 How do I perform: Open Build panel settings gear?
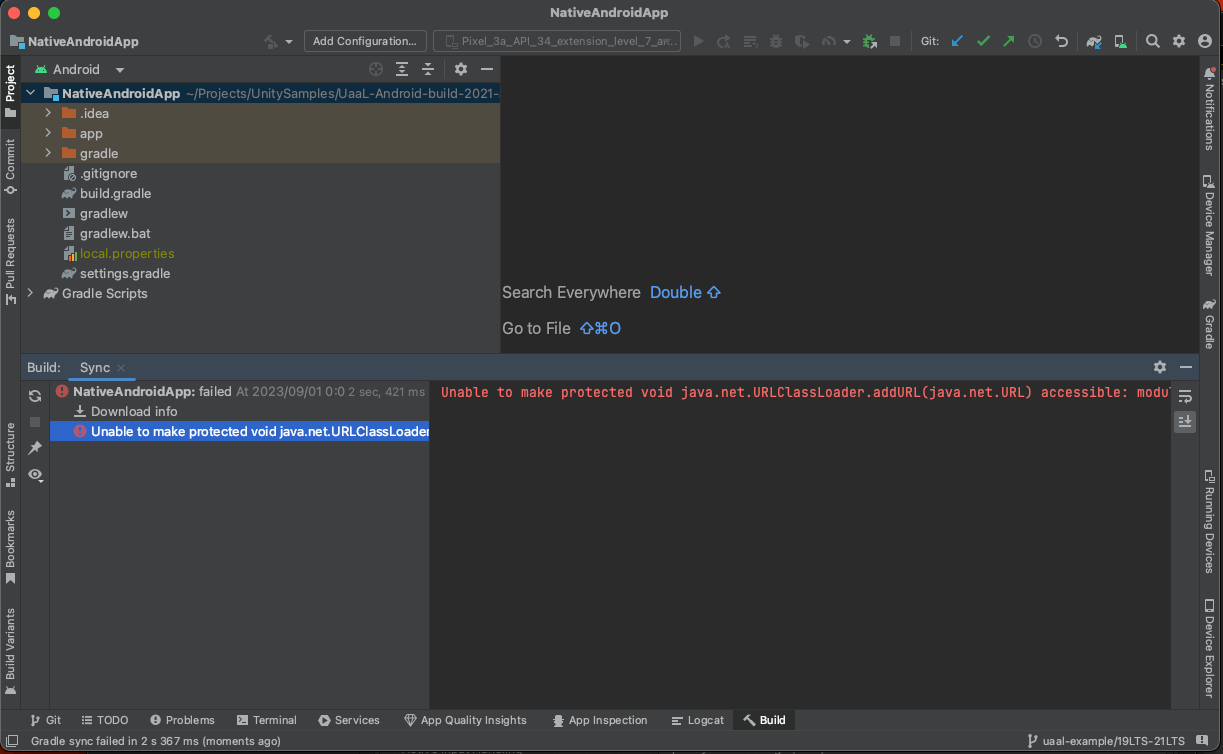pos(1160,367)
